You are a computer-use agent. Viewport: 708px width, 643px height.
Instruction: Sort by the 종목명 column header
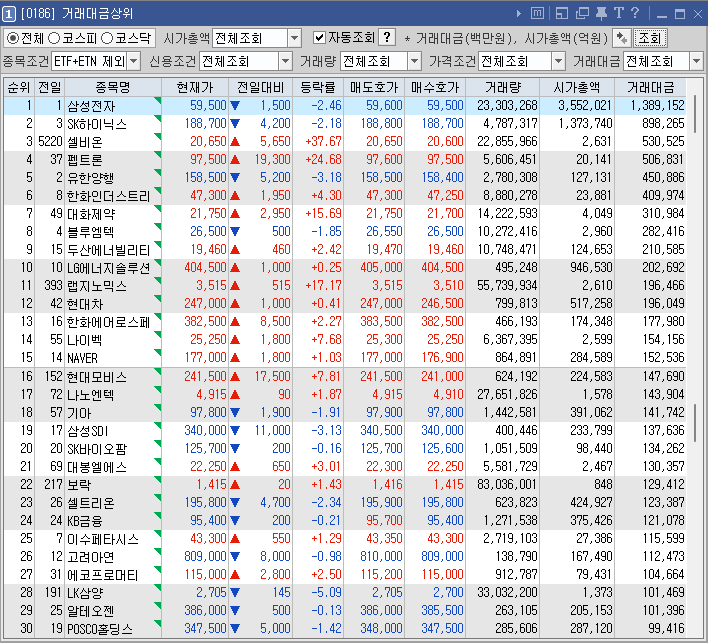tap(113, 87)
